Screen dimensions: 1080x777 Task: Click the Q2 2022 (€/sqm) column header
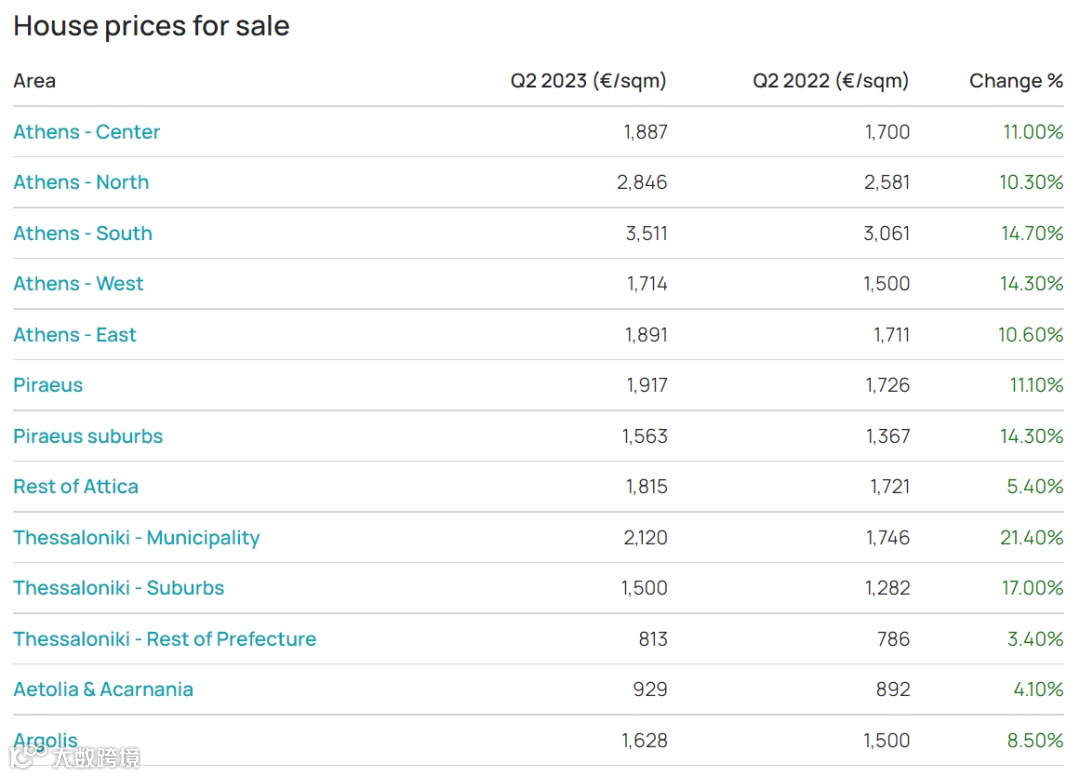coord(831,81)
